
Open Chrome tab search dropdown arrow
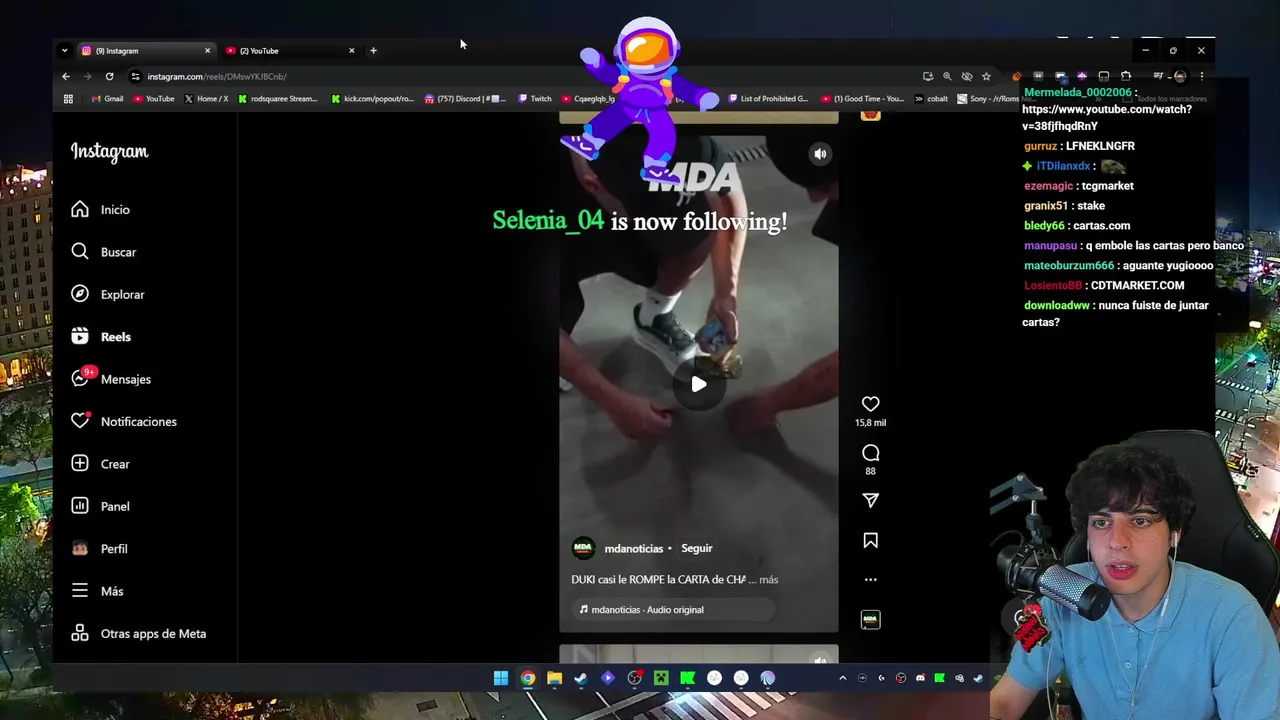tap(64, 50)
